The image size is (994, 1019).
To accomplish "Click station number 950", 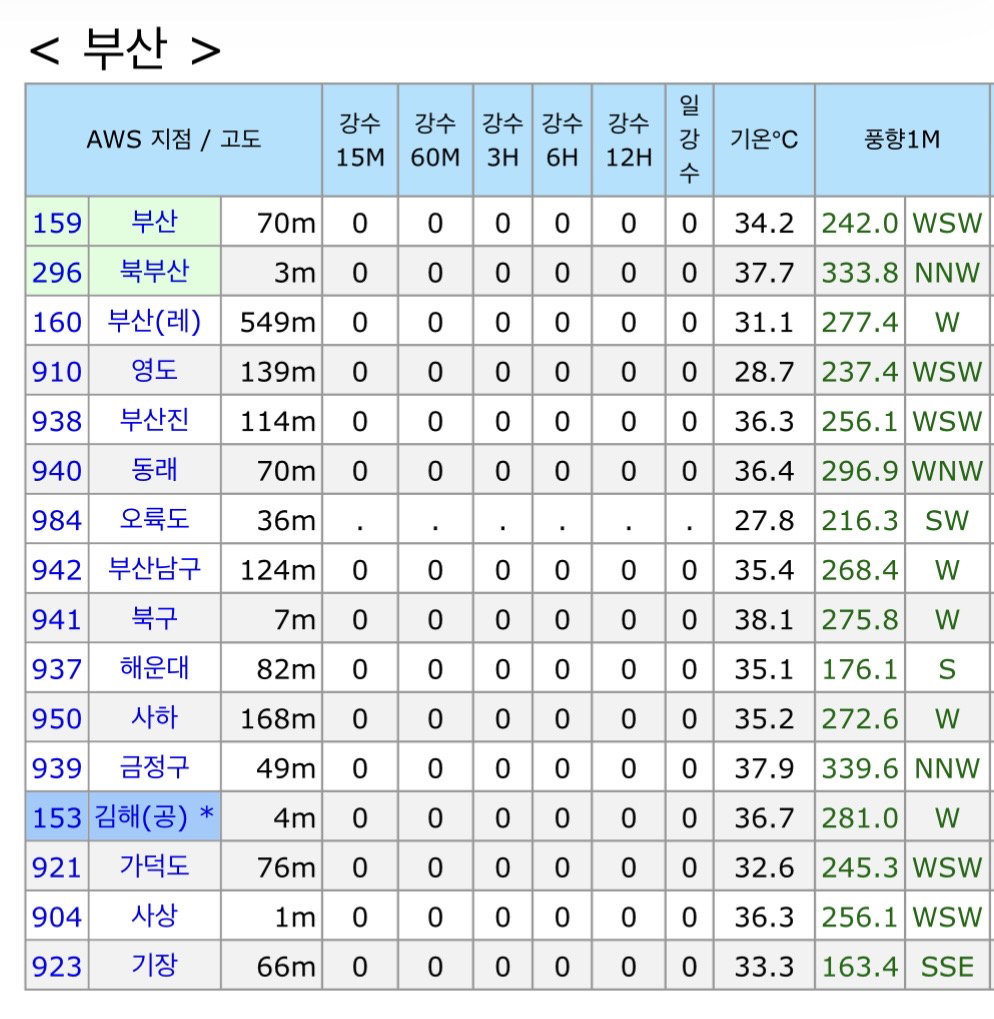I will click(57, 719).
